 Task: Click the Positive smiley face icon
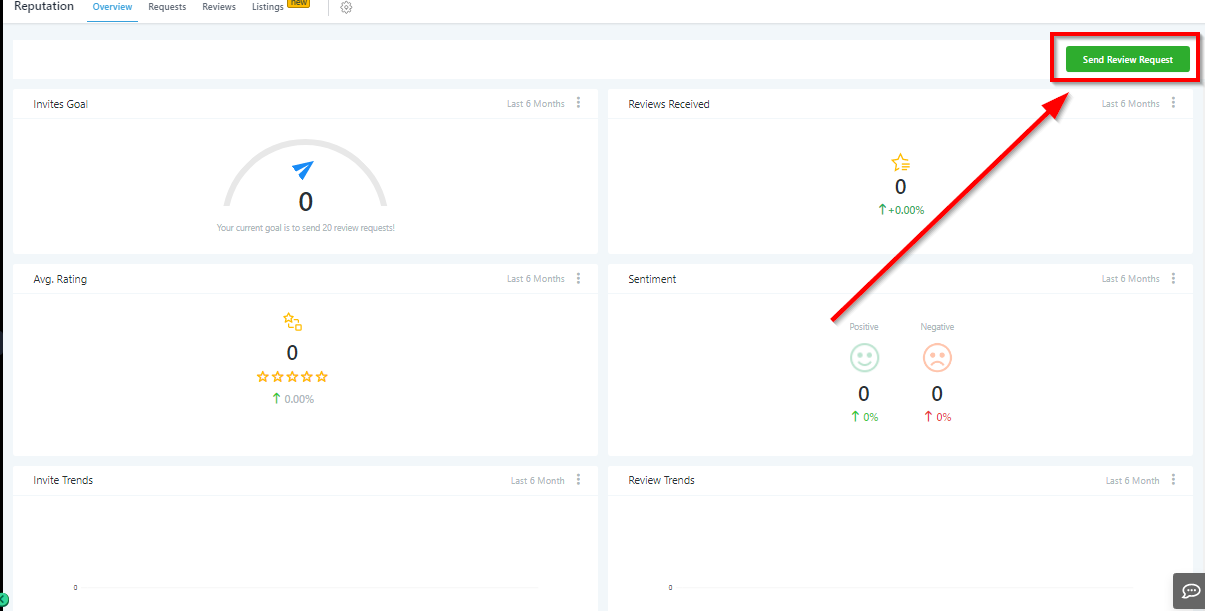click(x=864, y=358)
